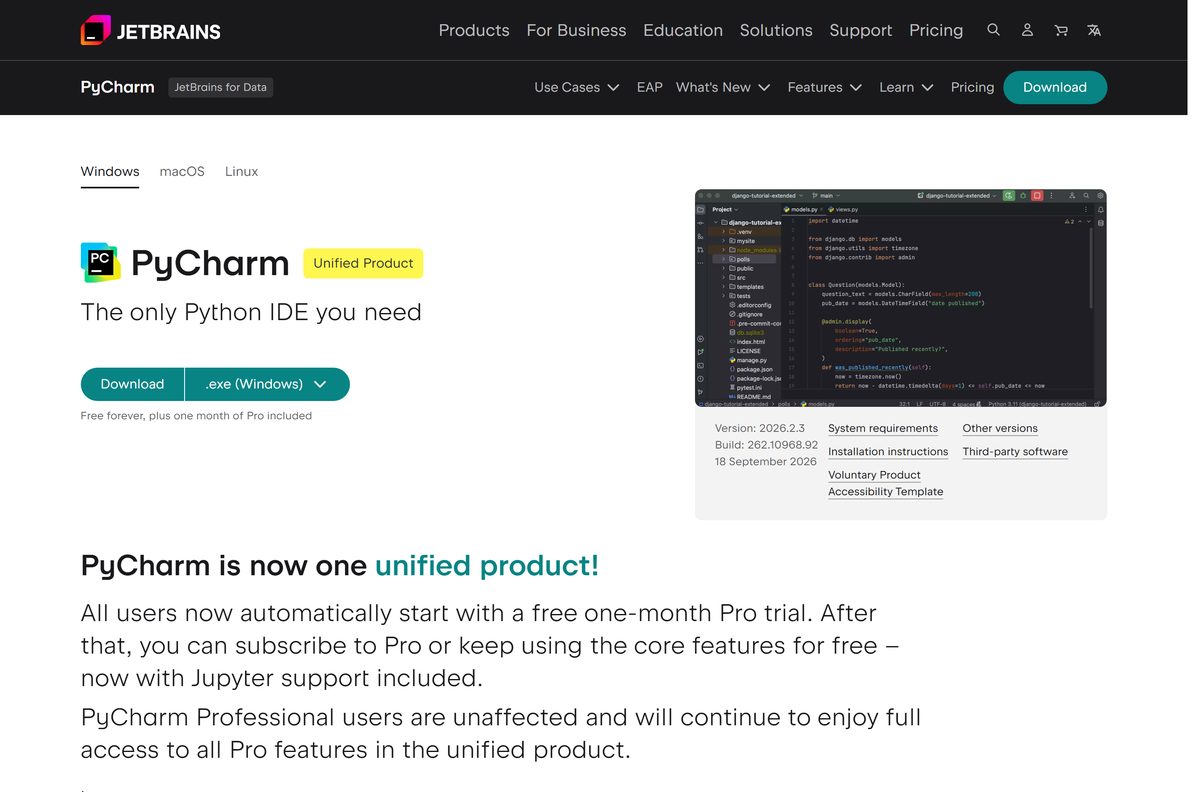
Task: Click the JetBrains logo
Action: [x=151, y=30]
